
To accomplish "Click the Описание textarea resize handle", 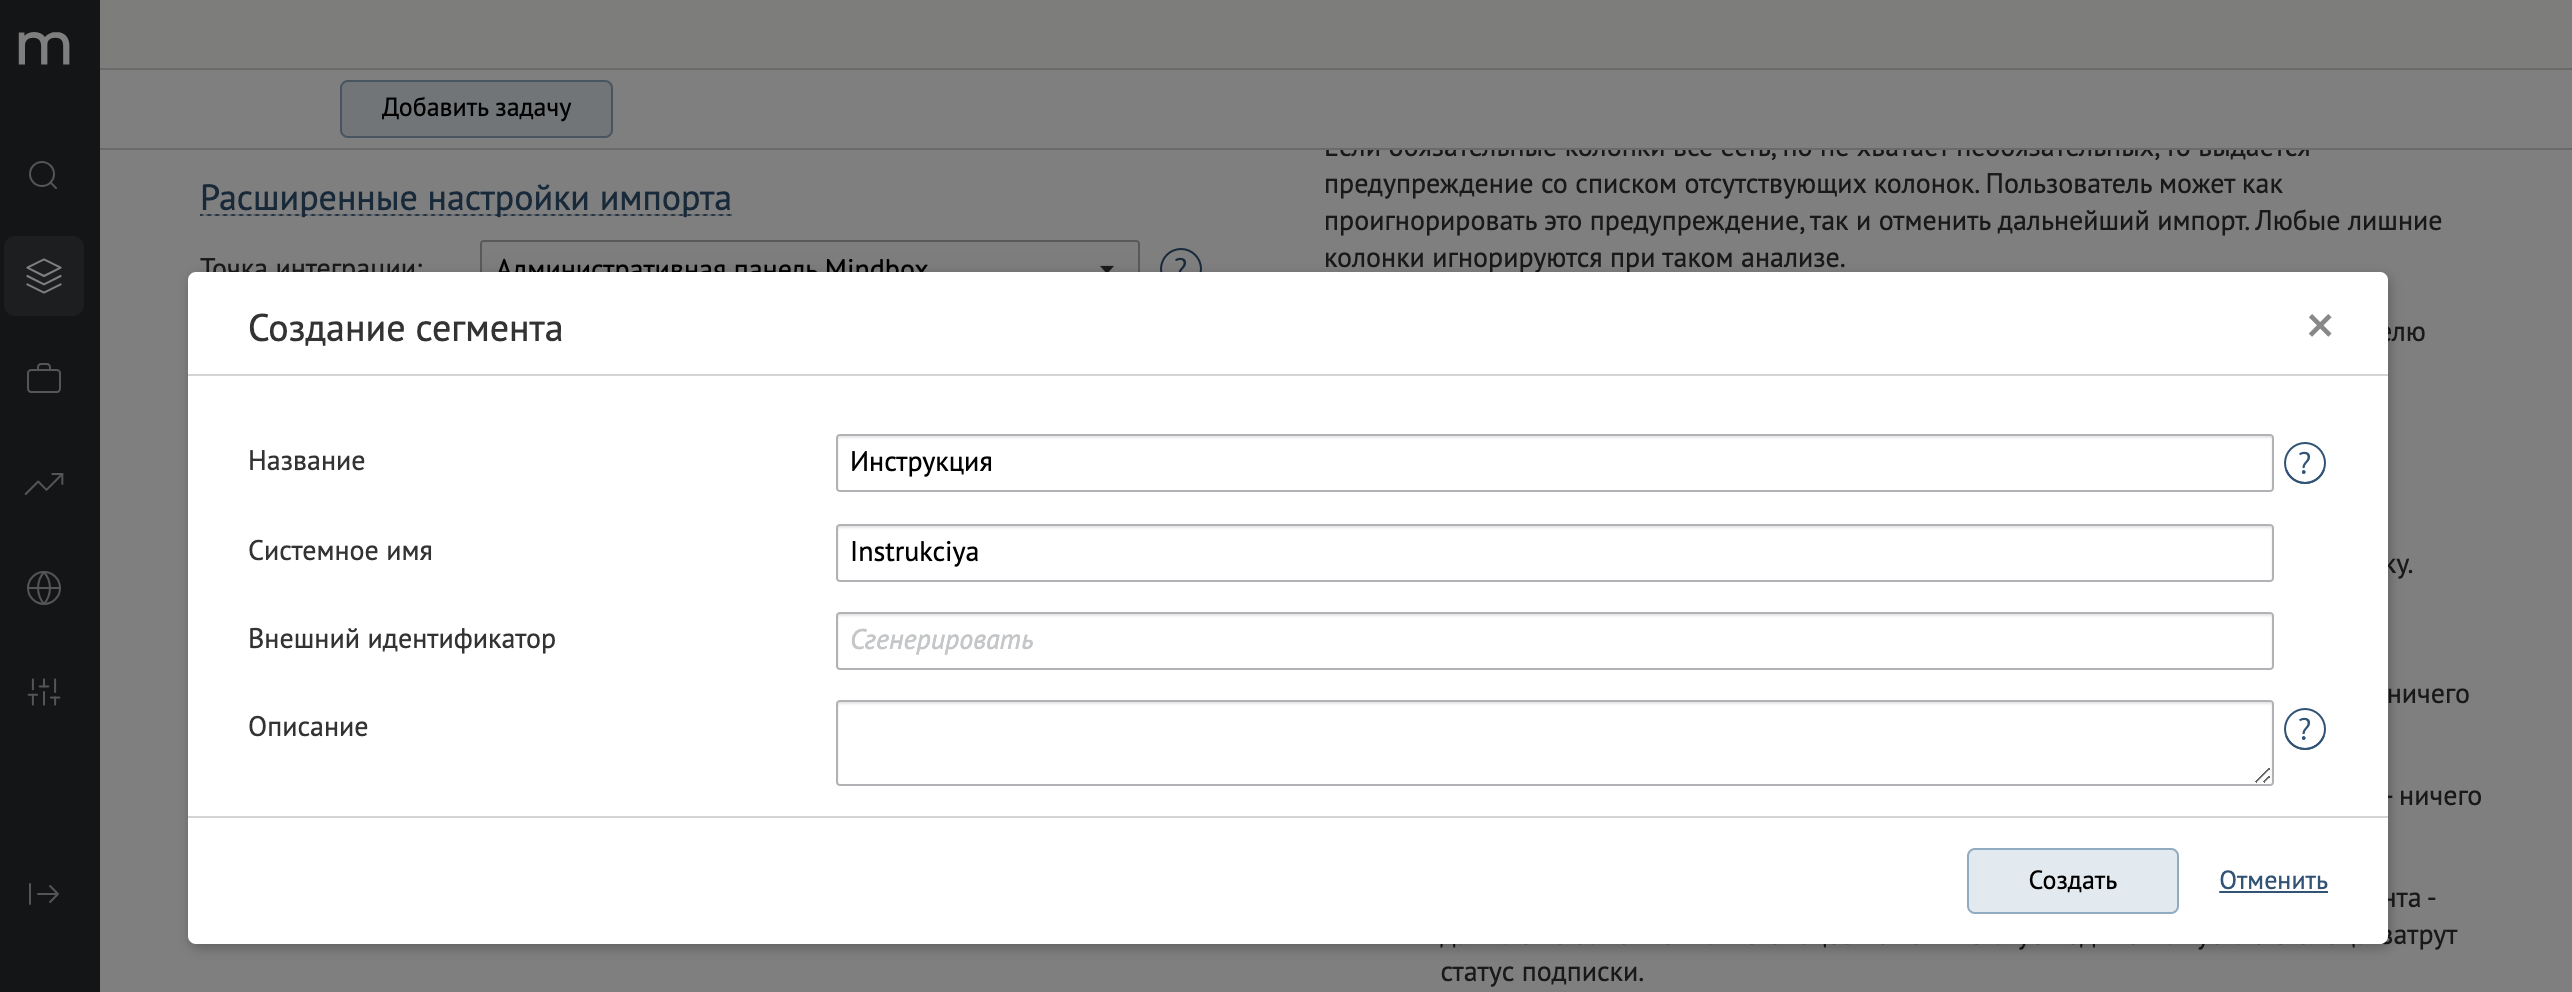I will pyautogui.click(x=2262, y=775).
